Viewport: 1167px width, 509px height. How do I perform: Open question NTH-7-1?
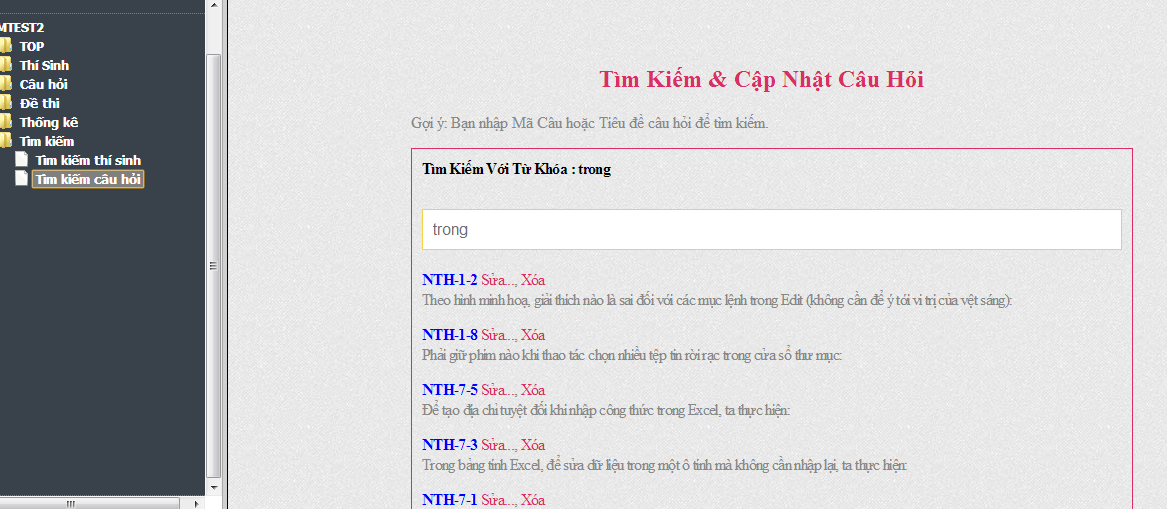[450, 500]
